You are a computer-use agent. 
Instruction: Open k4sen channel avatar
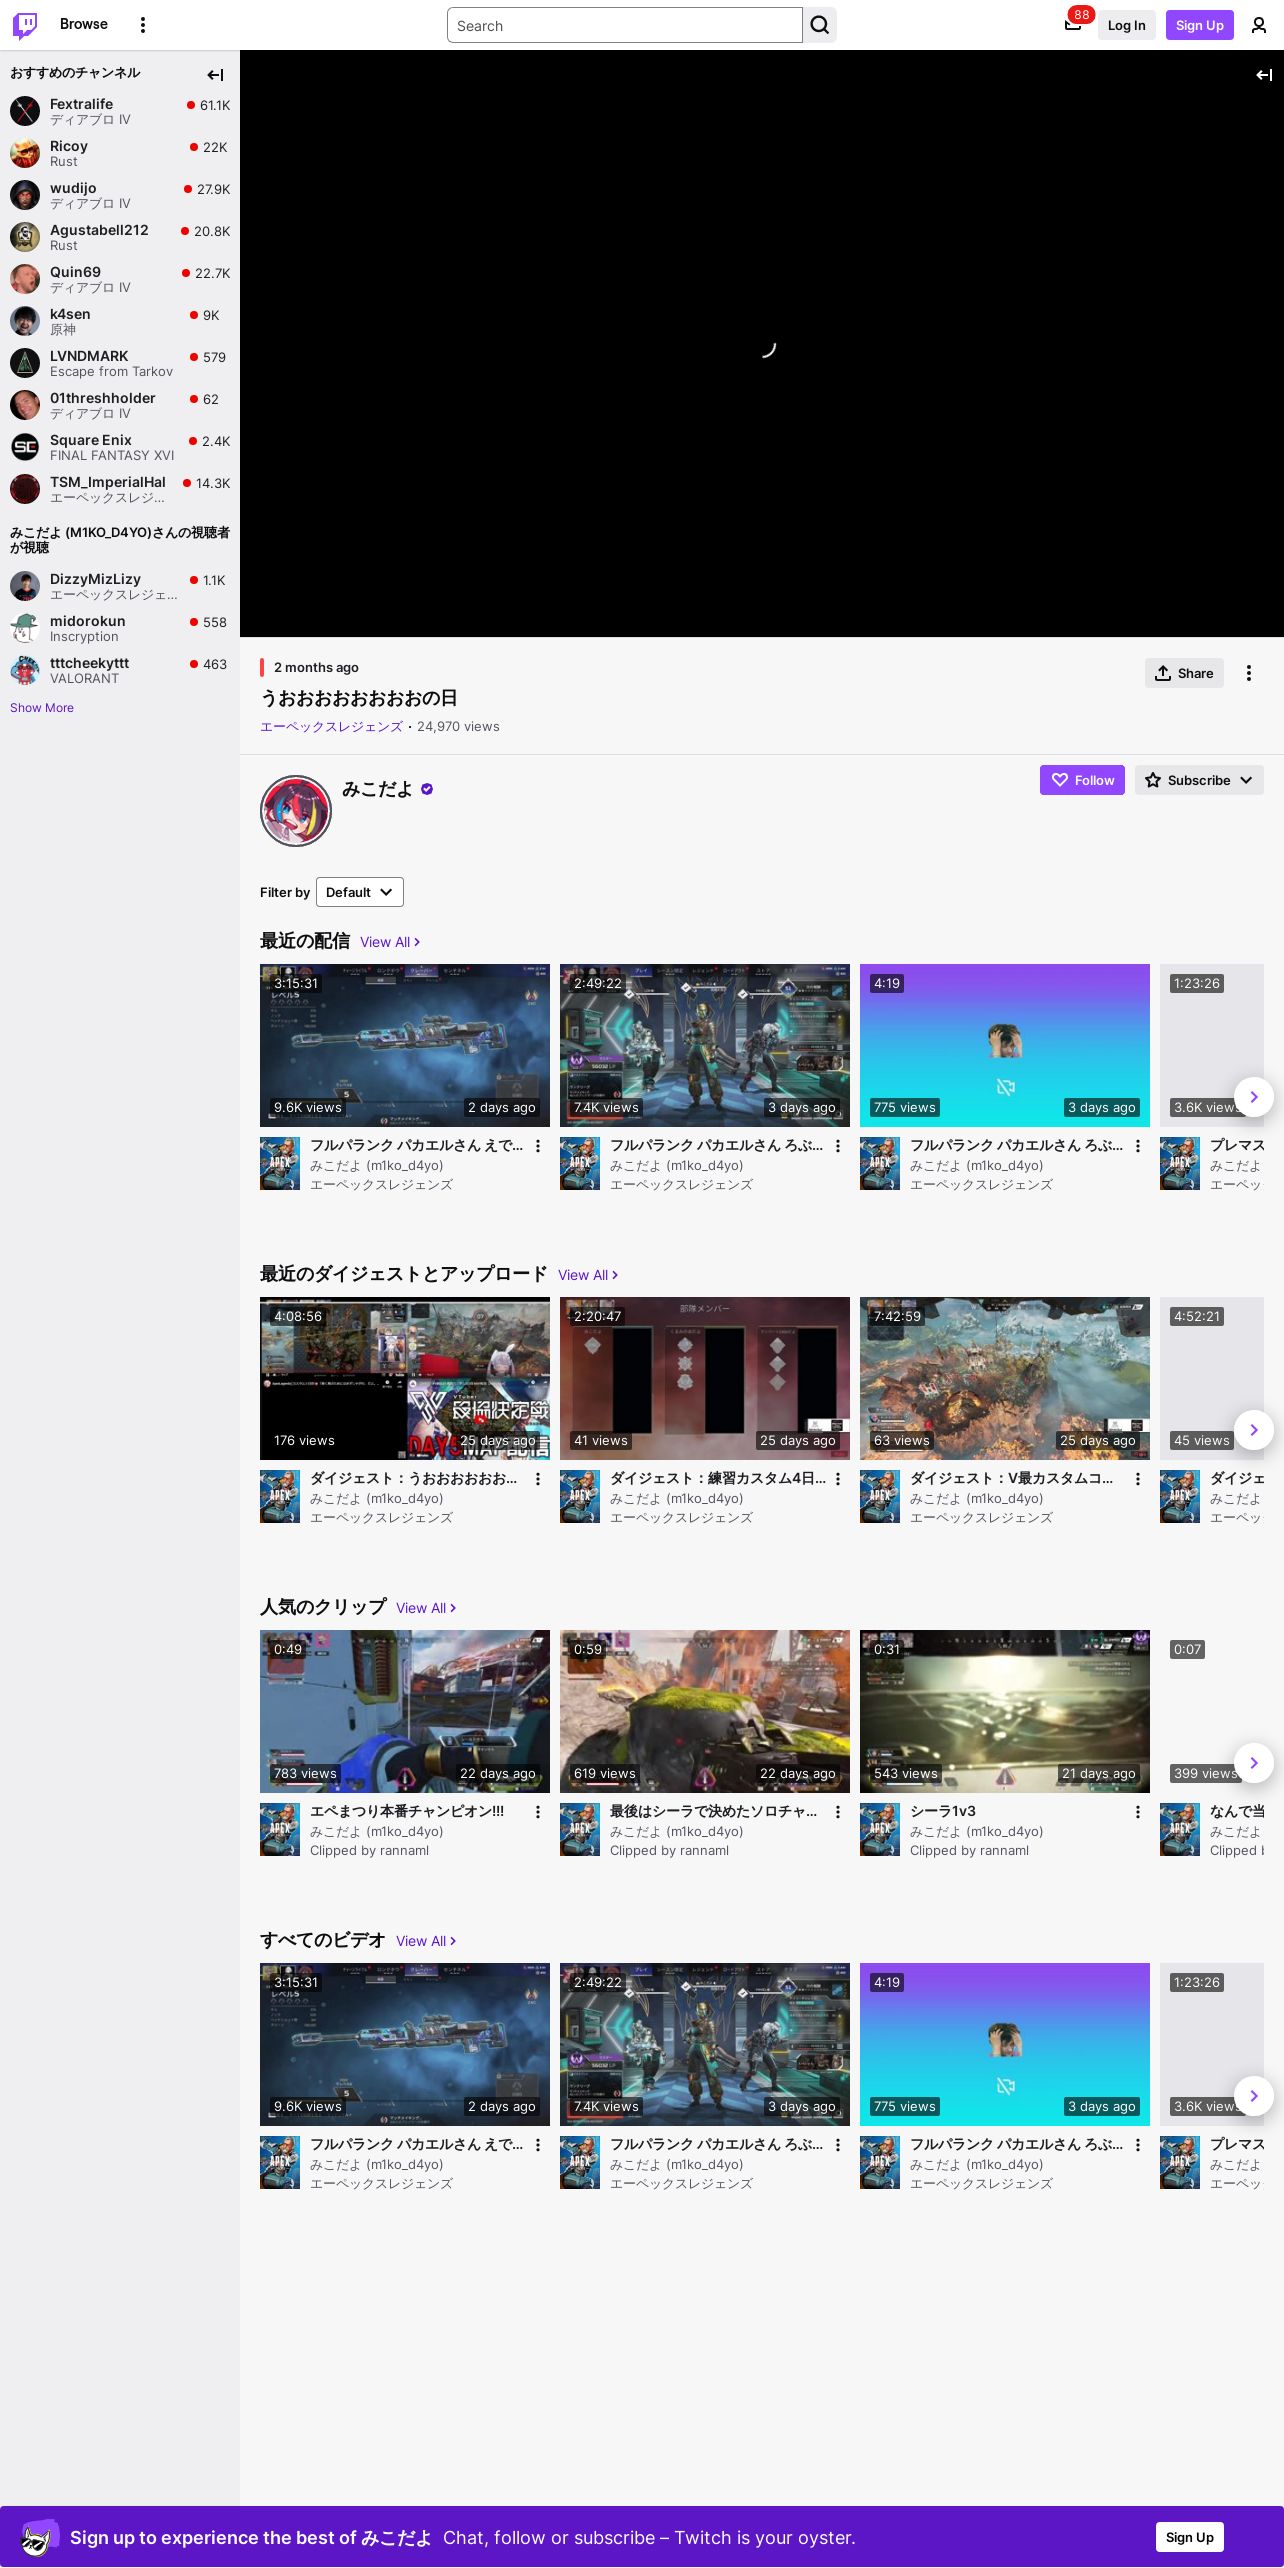[25, 321]
